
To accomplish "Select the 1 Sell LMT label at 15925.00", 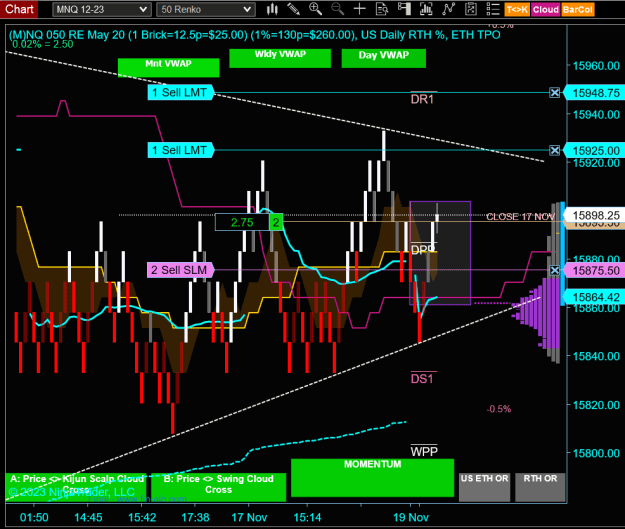I will tap(181, 150).
